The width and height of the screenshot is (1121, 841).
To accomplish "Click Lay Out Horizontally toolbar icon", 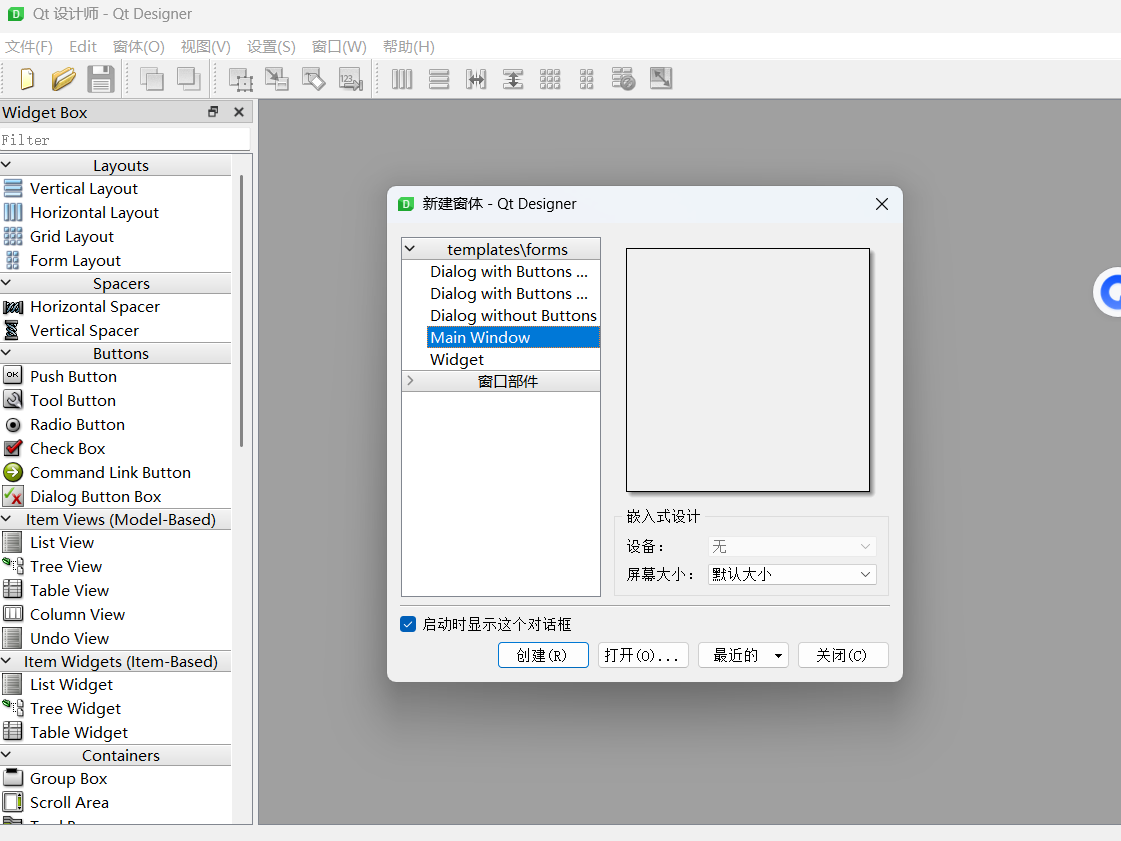I will tap(402, 79).
